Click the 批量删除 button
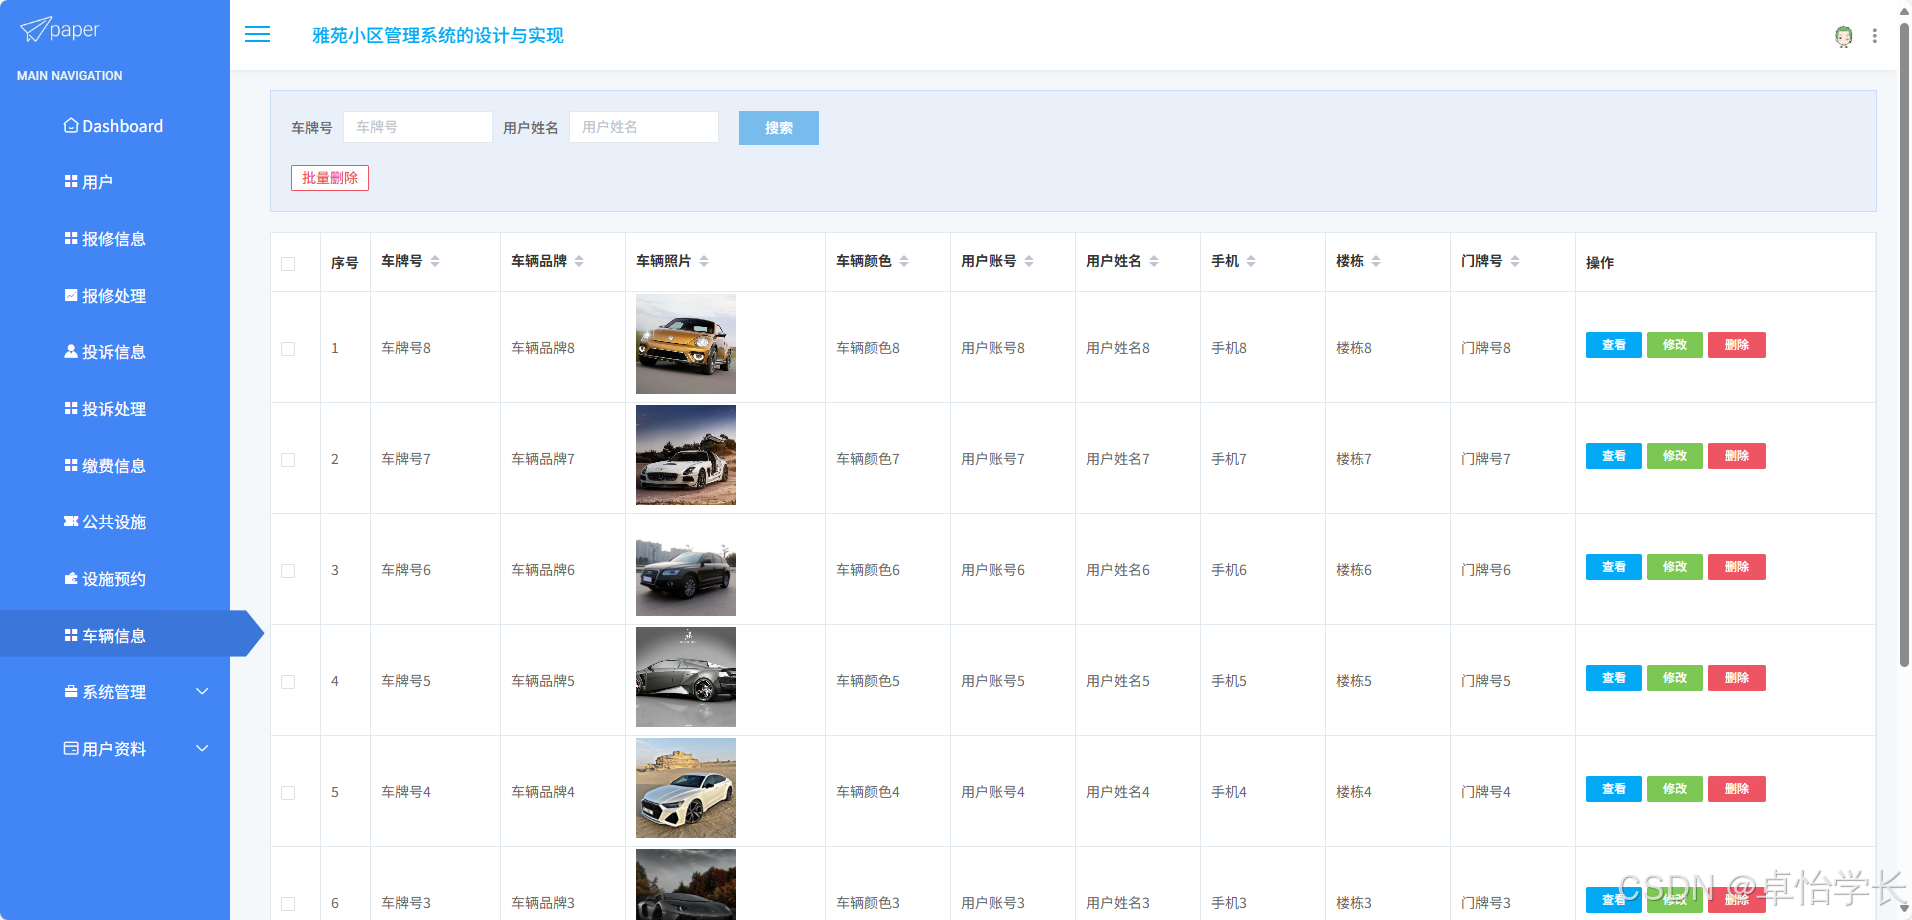 point(330,178)
